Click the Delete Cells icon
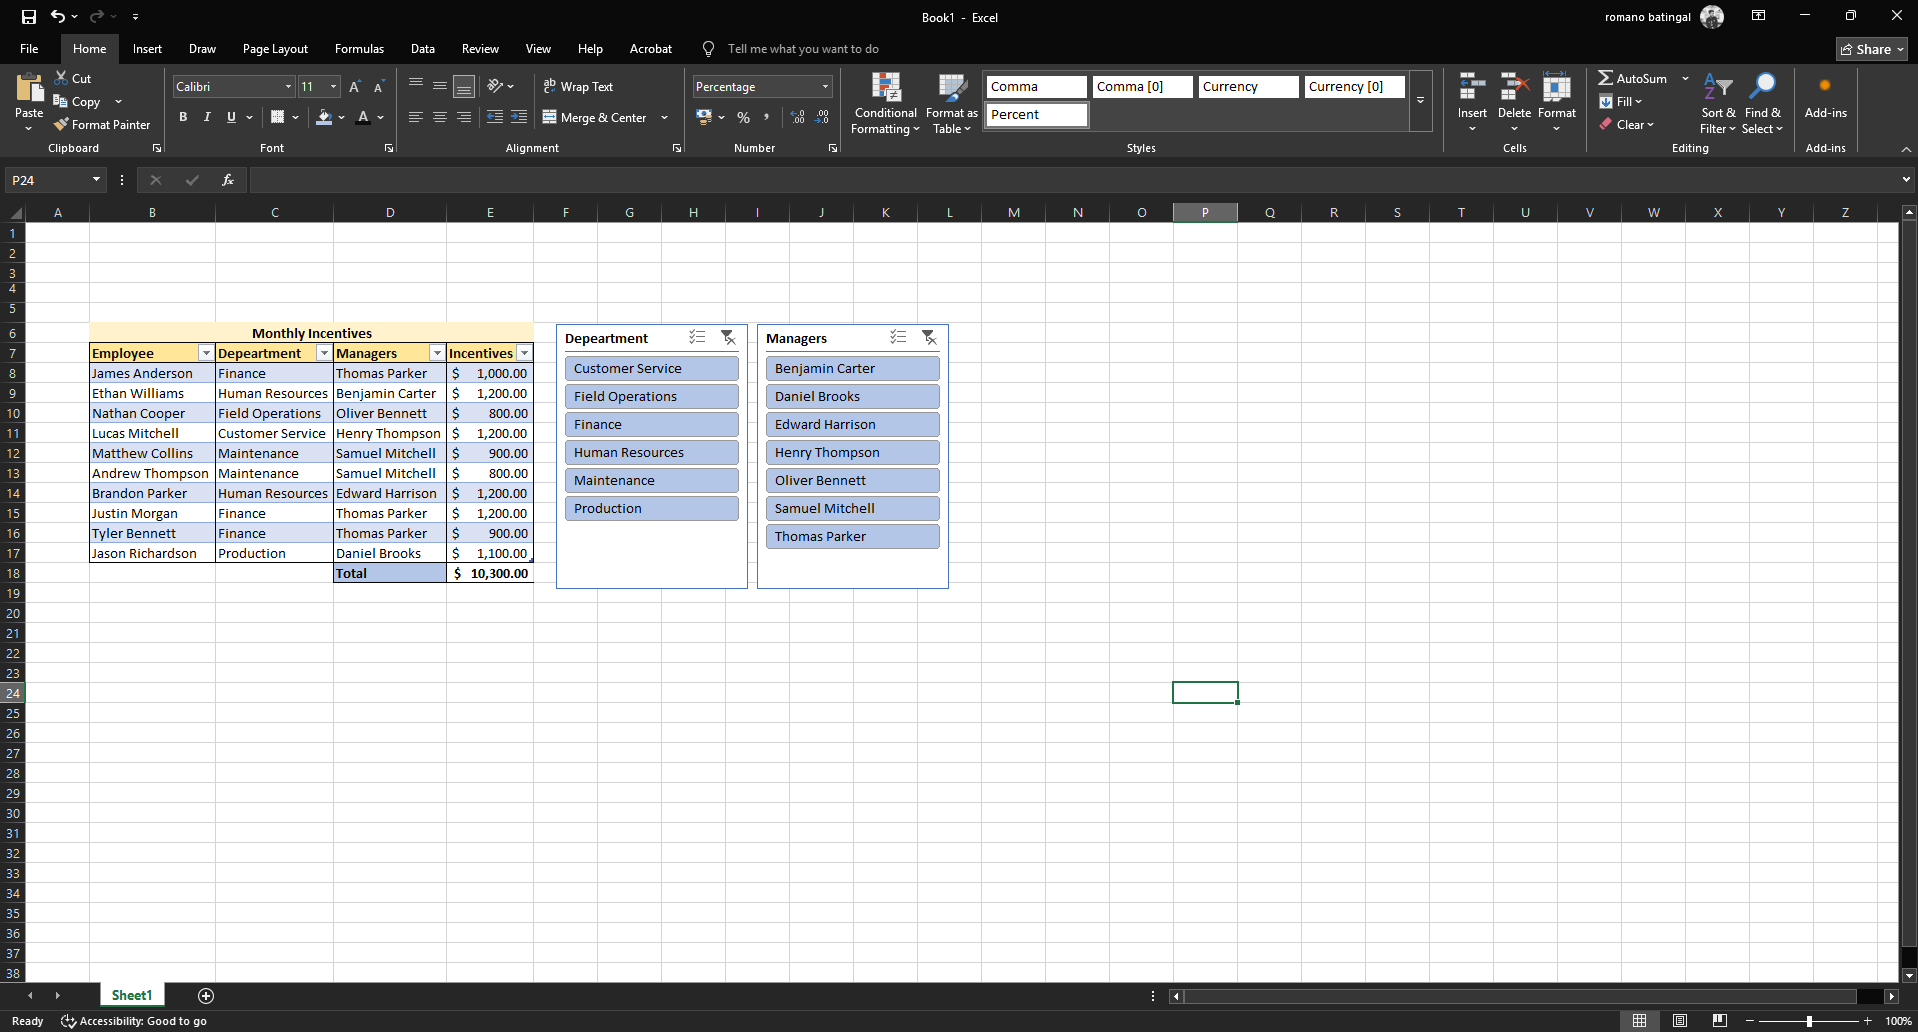The image size is (1918, 1032). (1514, 87)
